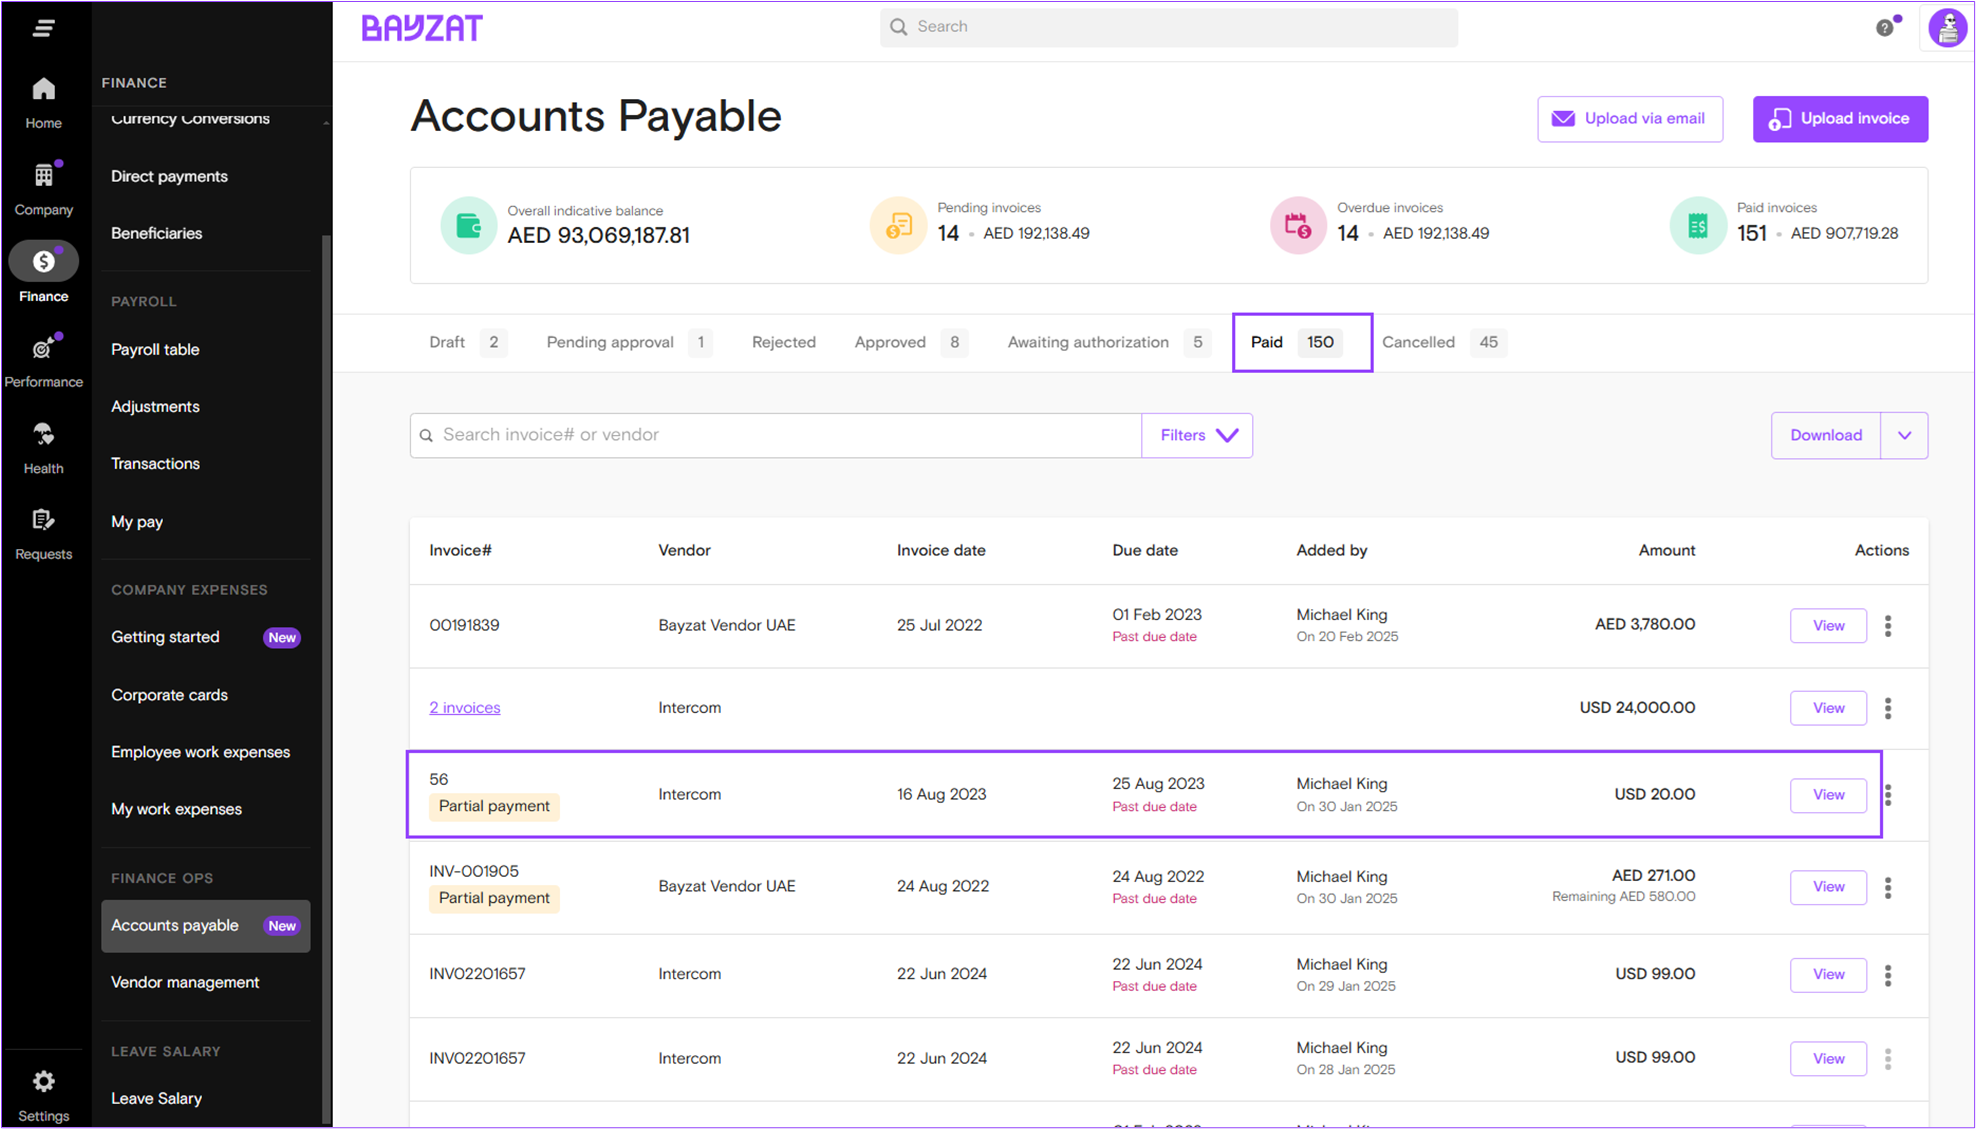
Task: Open more actions for 29 Jan 2025 INV02201657
Action: pos(1888,975)
